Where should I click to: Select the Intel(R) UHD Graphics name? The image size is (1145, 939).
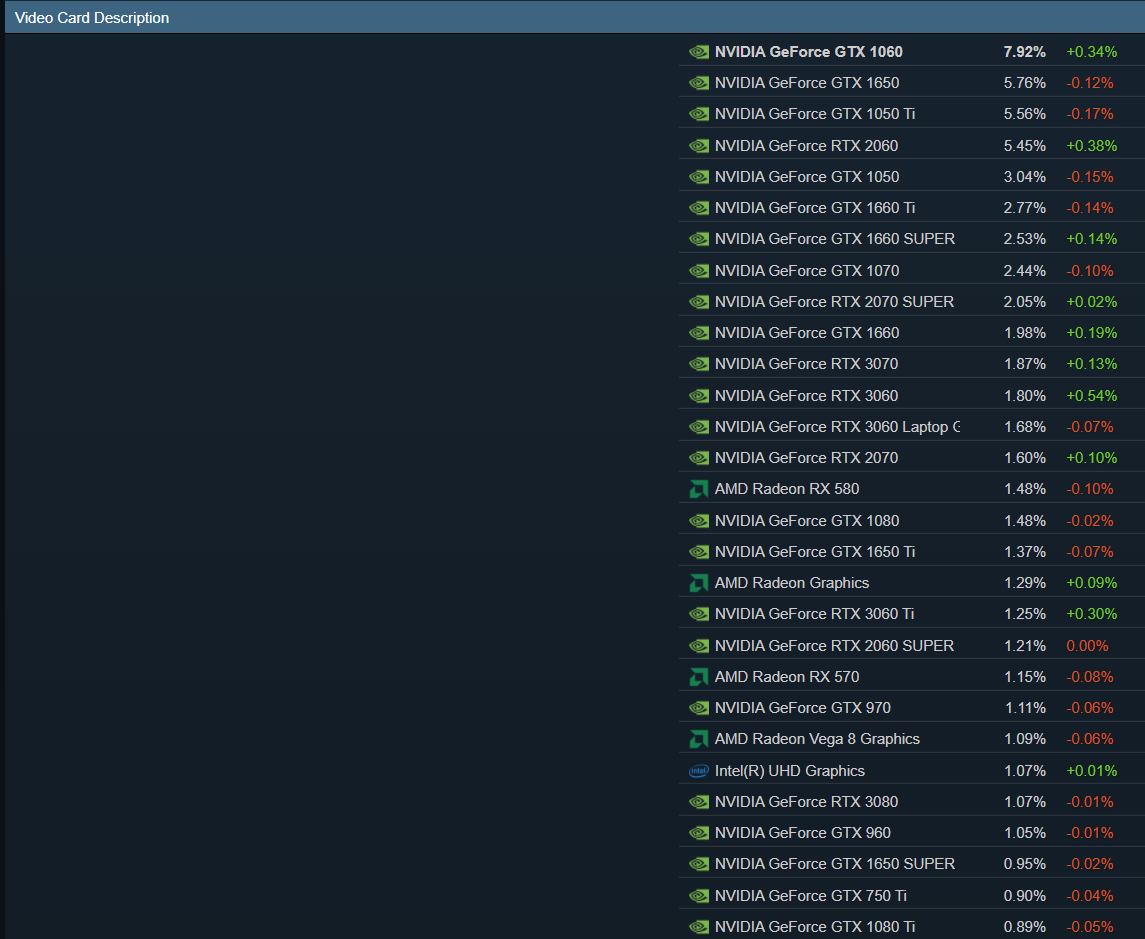coord(790,771)
